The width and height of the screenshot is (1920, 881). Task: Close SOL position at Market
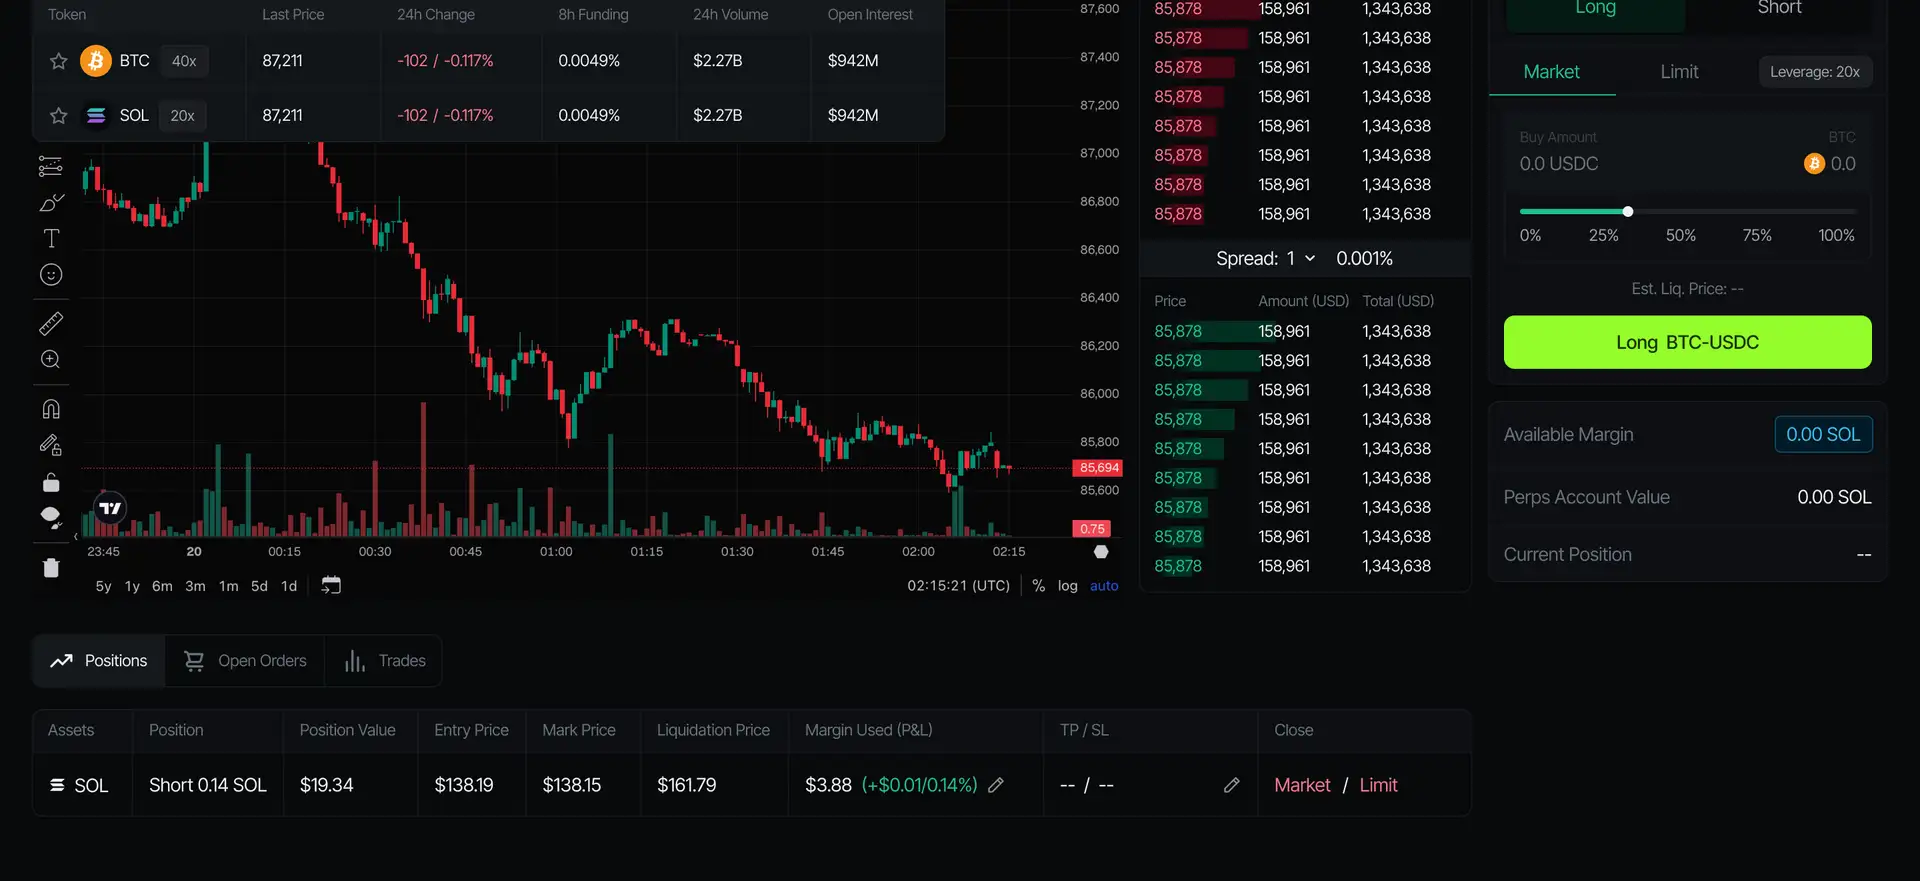[x=1302, y=786]
